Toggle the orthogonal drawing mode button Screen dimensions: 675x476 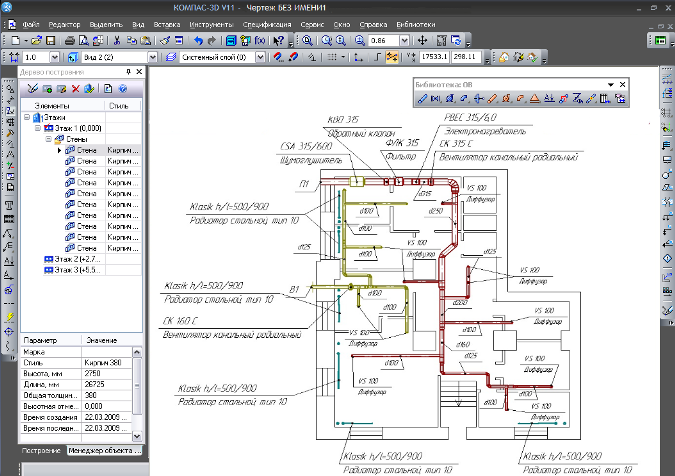378,57
